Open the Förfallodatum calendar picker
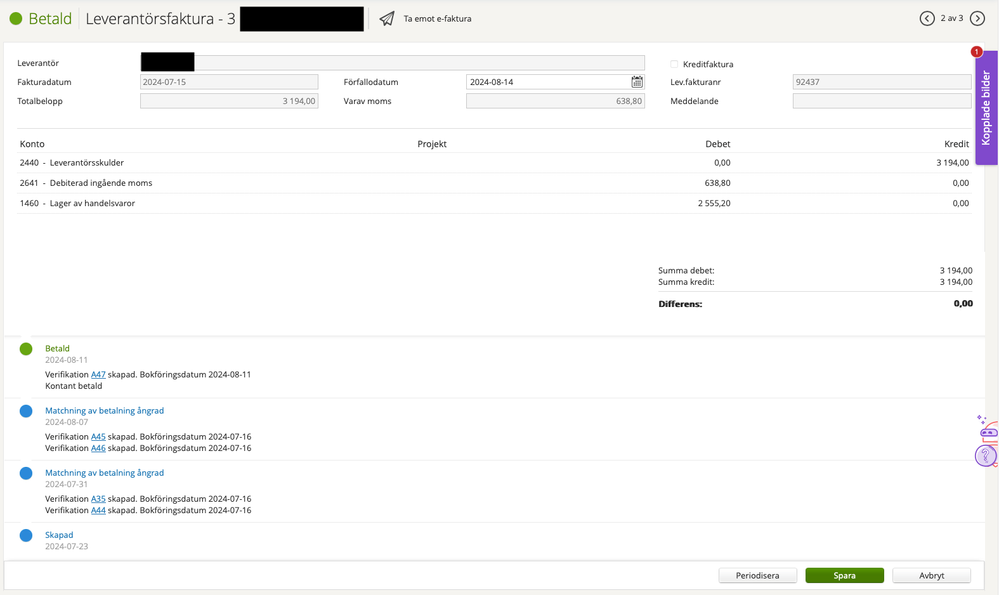The width and height of the screenshot is (999, 595). [636, 82]
